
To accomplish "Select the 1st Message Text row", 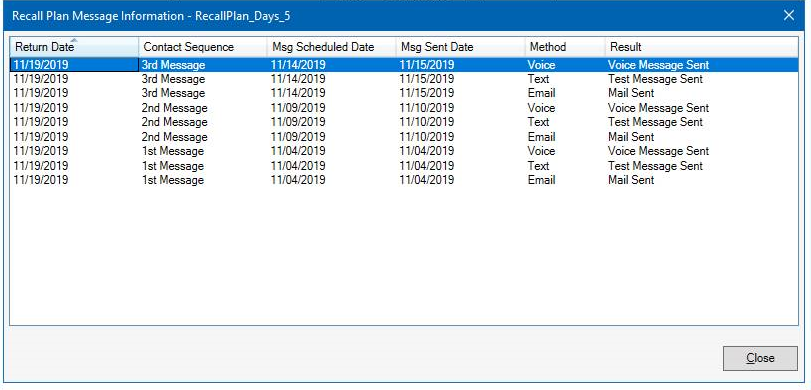I will pos(403,166).
